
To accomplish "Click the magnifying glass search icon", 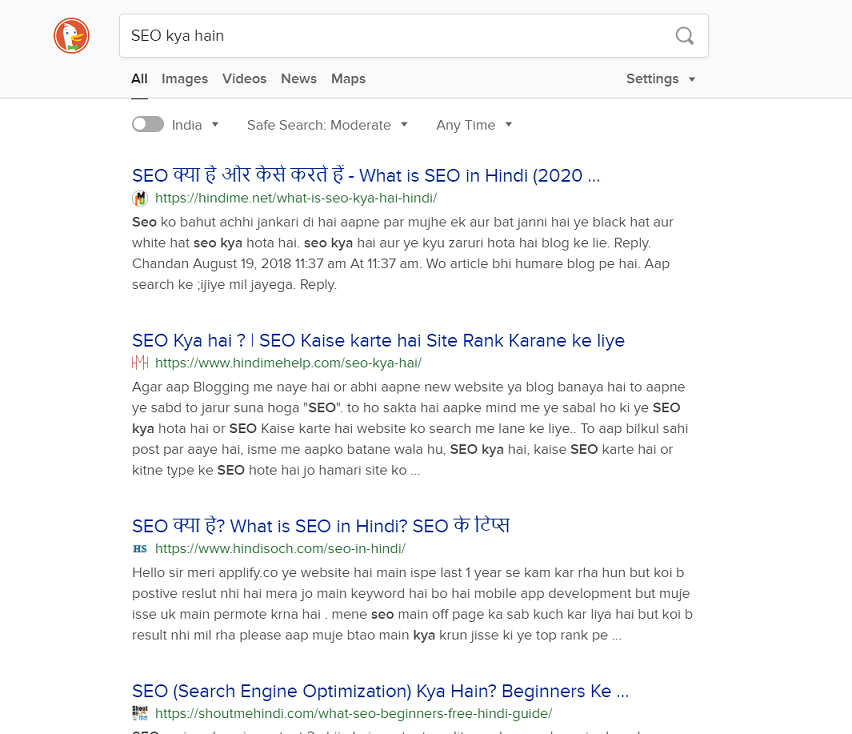I will 684,36.
